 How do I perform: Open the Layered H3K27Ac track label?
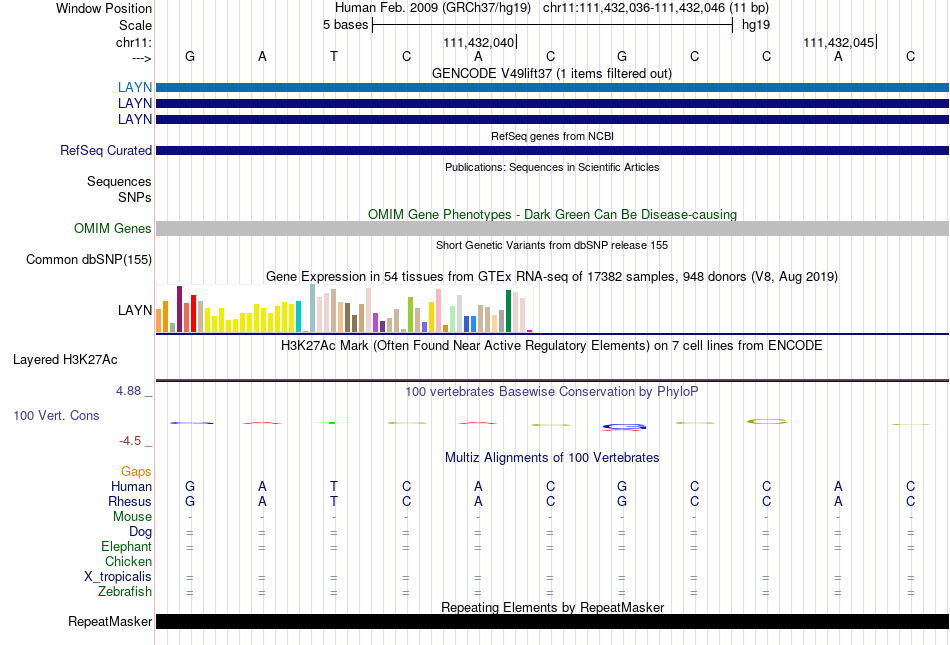(x=65, y=360)
